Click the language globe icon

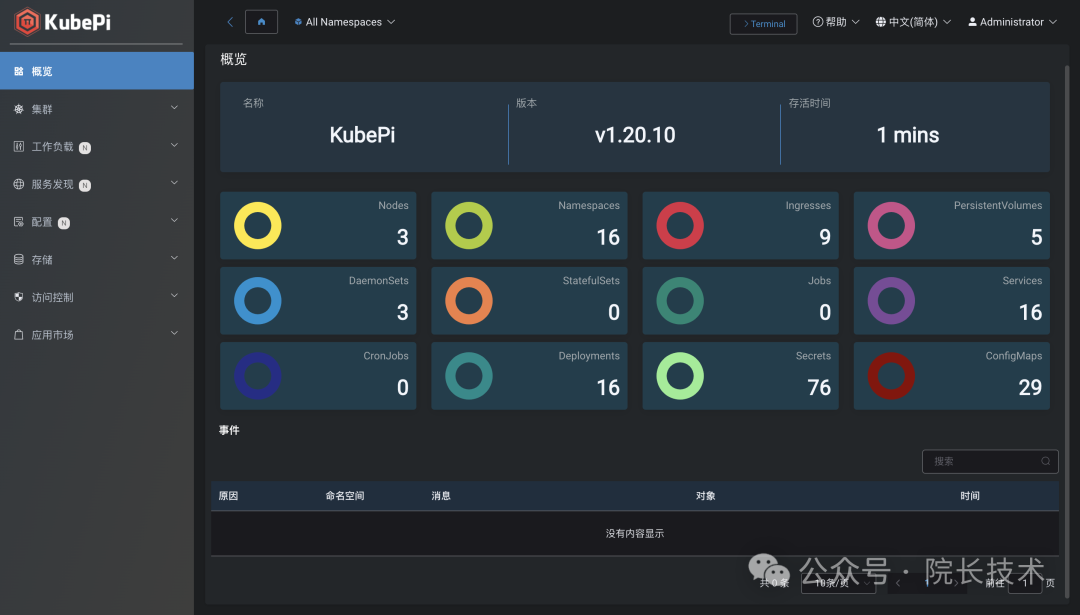pos(880,22)
